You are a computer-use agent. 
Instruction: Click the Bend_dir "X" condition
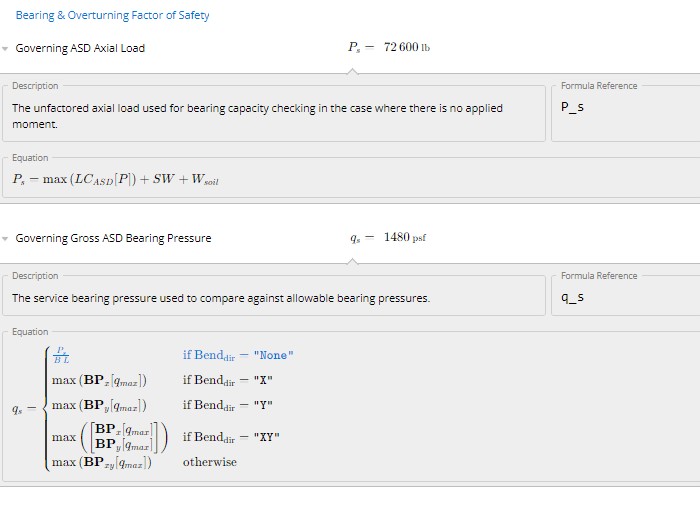tap(227, 380)
